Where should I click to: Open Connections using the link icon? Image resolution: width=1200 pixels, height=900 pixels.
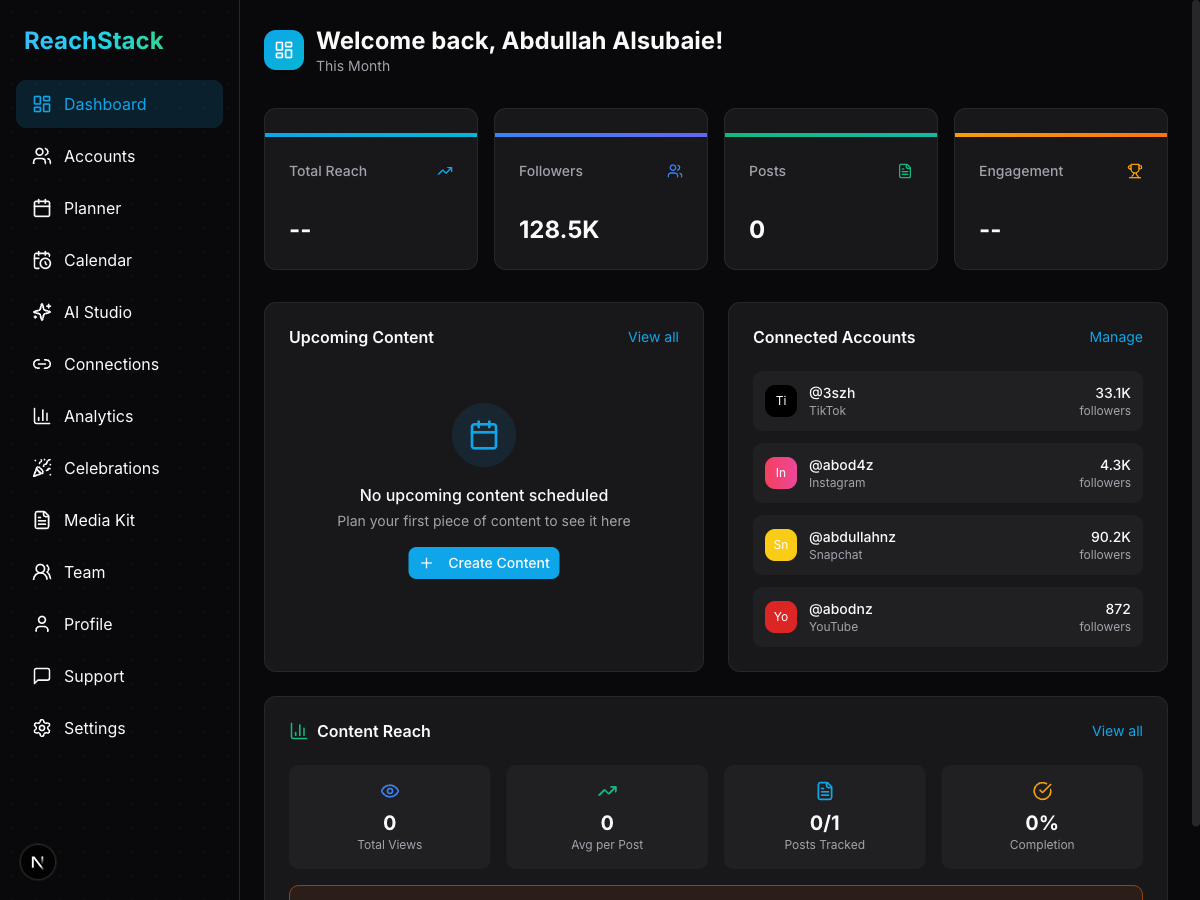click(x=41, y=364)
